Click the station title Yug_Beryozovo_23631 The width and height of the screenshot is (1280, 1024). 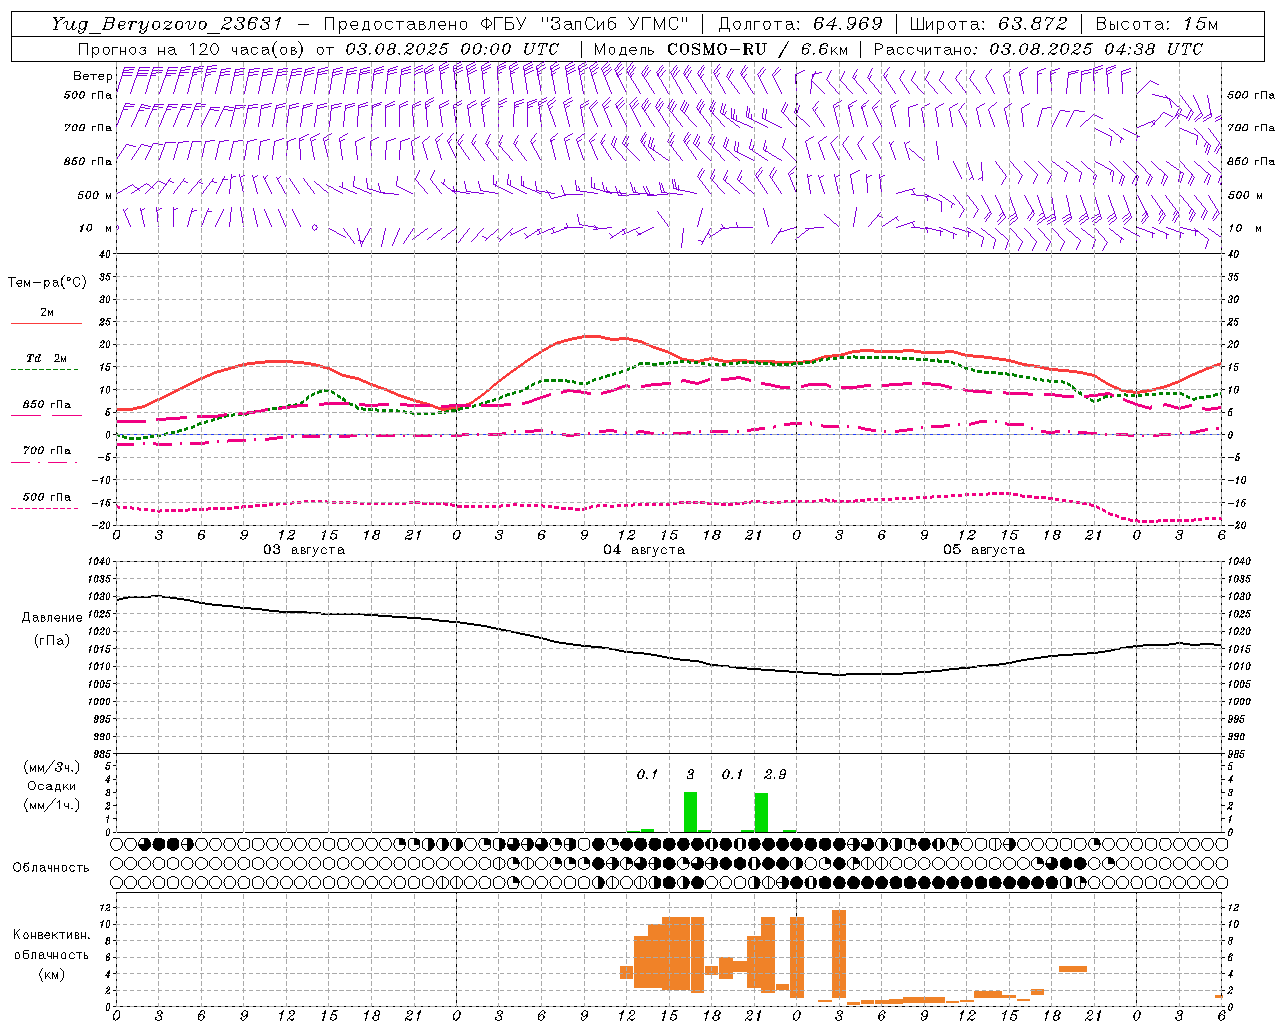point(167,24)
